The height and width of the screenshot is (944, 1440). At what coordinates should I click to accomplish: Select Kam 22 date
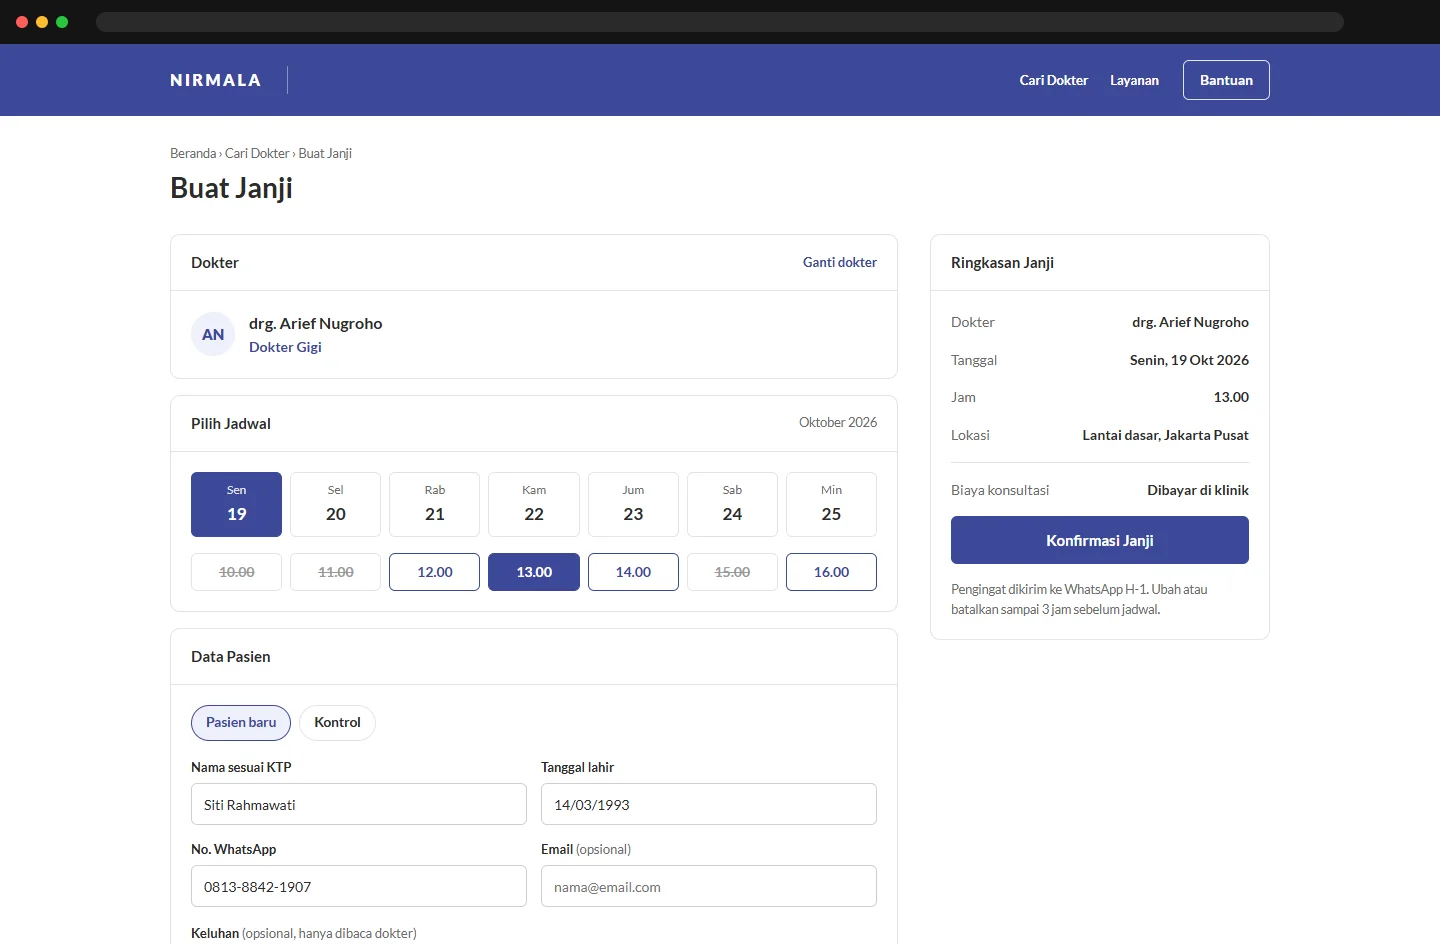pos(534,504)
